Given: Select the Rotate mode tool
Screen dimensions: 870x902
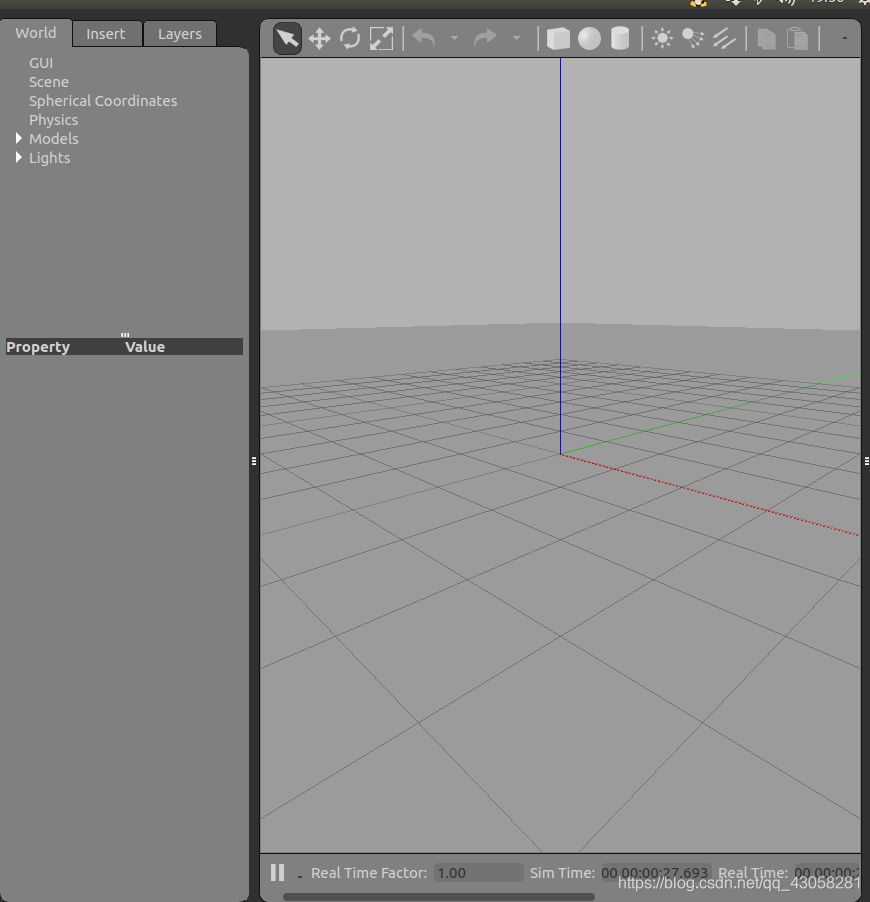Looking at the screenshot, I should (350, 39).
